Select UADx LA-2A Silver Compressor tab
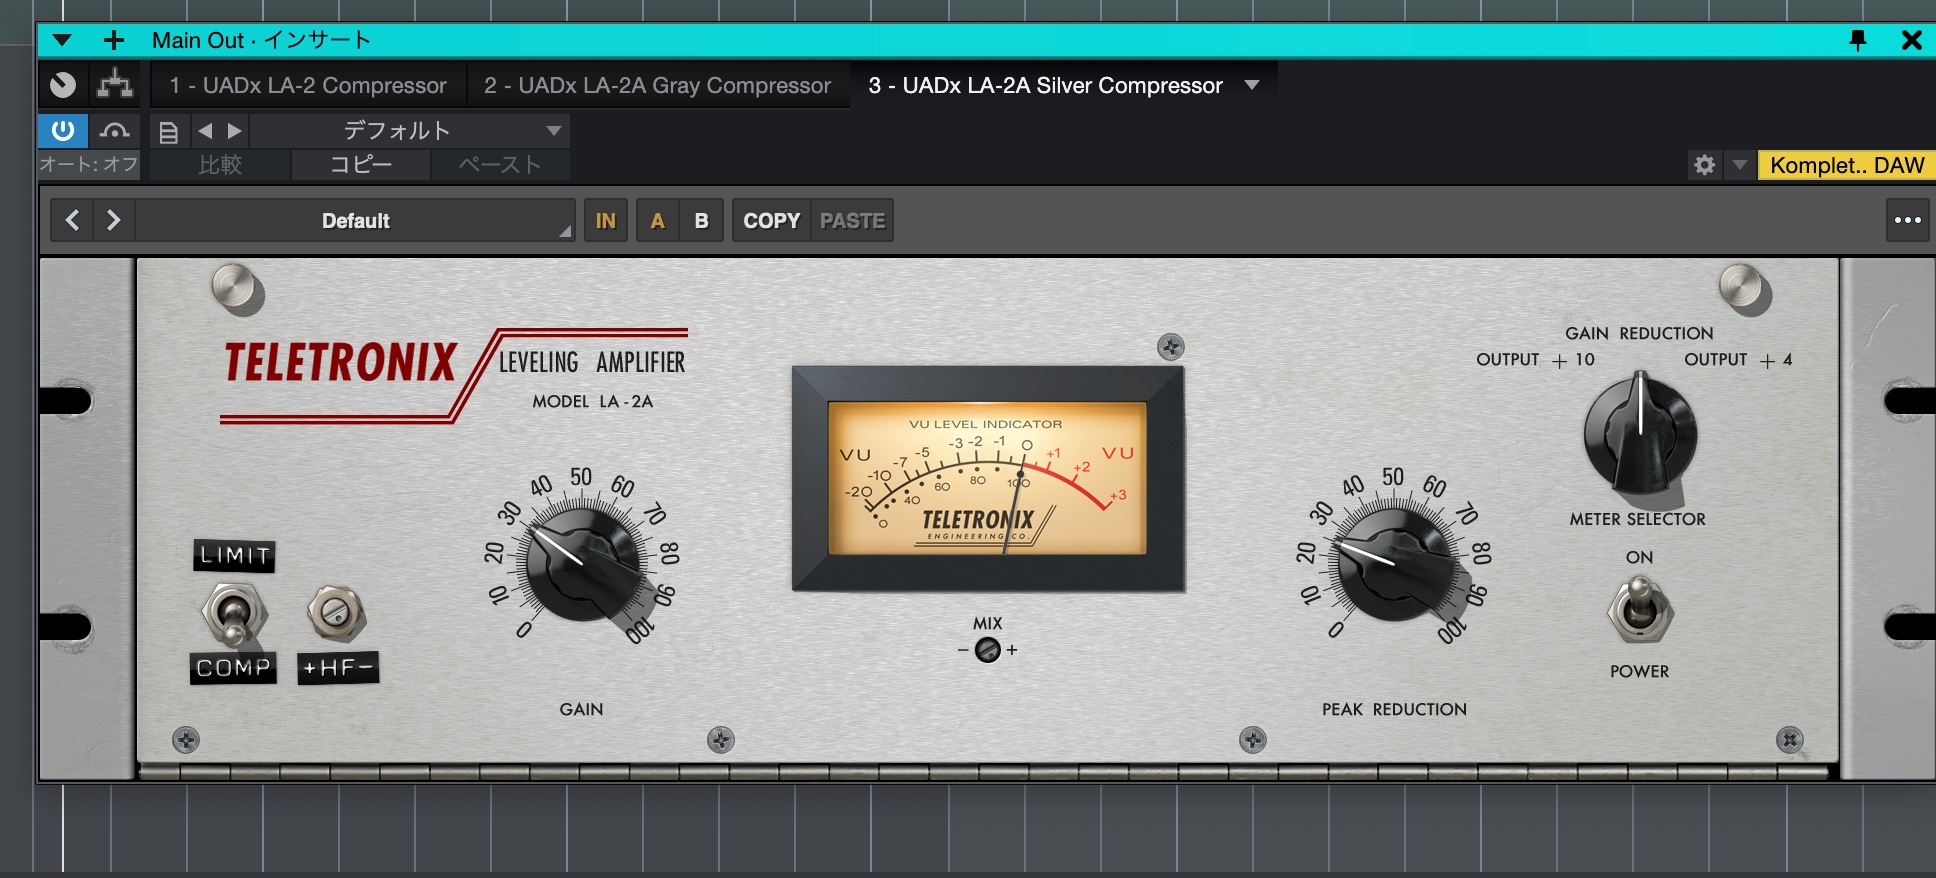 1045,86
